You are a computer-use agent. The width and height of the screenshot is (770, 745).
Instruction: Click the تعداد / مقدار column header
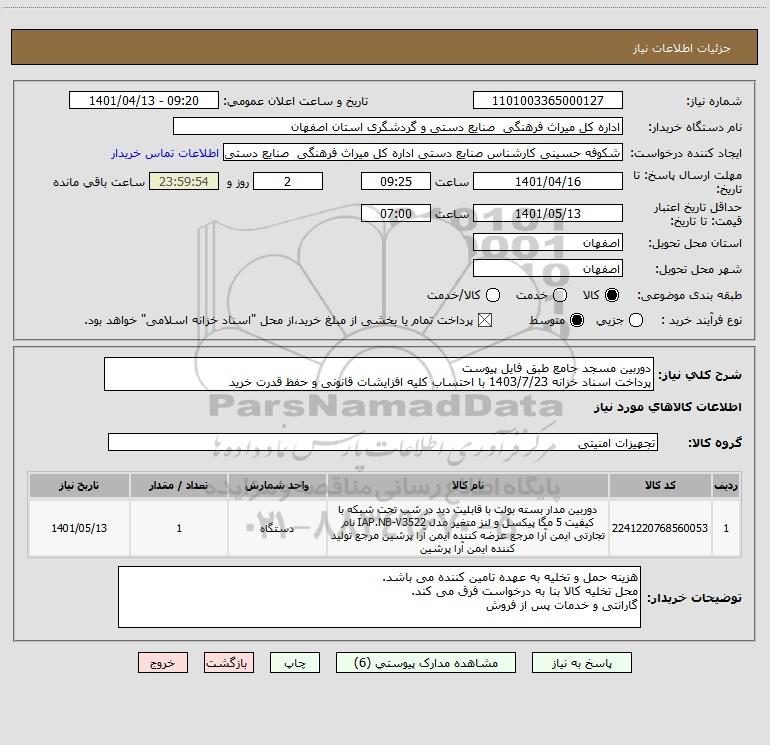[x=179, y=485]
